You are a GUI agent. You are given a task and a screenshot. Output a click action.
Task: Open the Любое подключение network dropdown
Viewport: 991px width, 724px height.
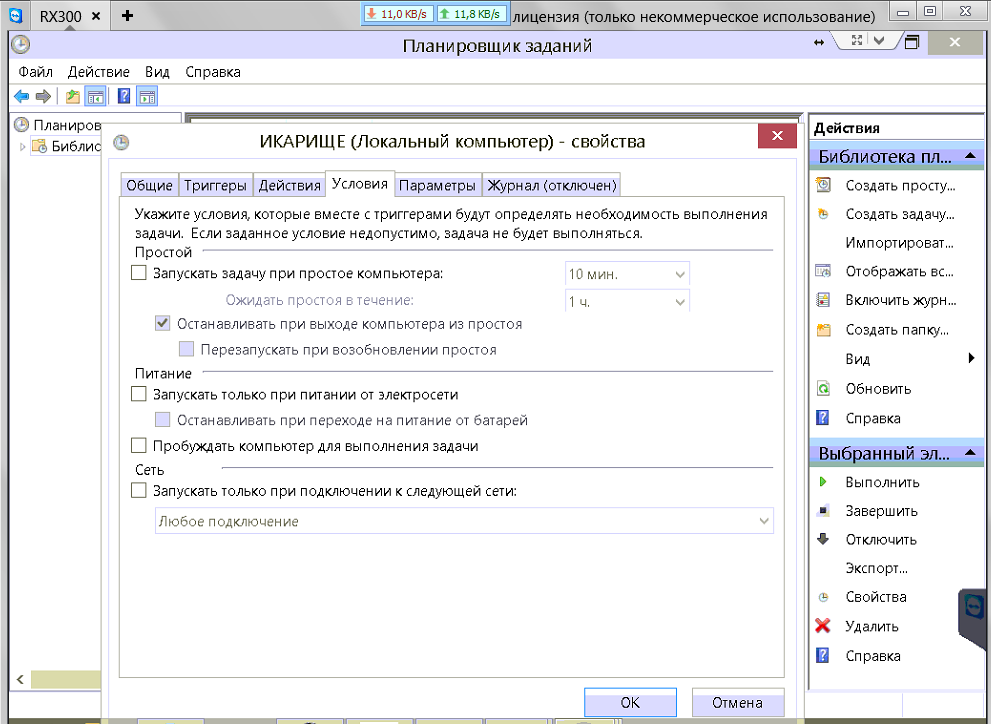464,521
